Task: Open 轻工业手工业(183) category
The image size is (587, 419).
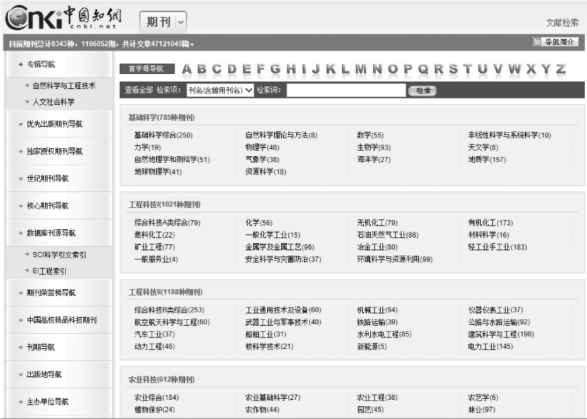Action: pyautogui.click(x=497, y=247)
